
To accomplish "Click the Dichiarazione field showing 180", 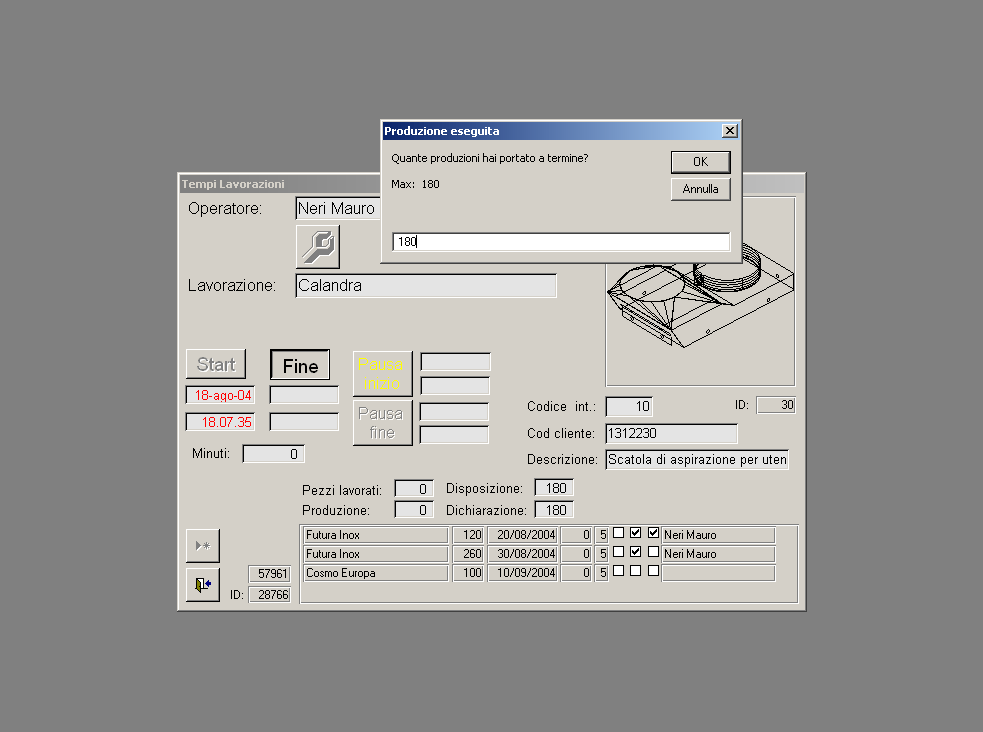I will pyautogui.click(x=554, y=510).
